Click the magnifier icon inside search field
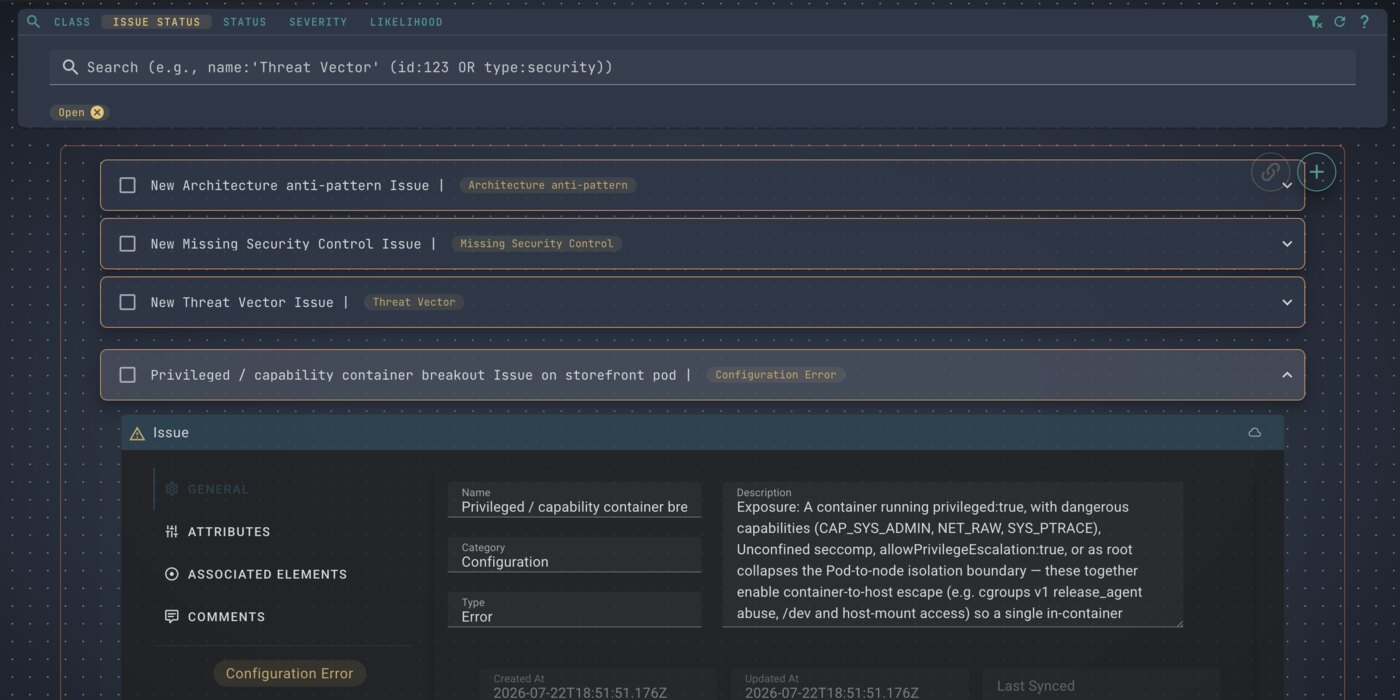This screenshot has height=700, width=1400. pos(70,67)
